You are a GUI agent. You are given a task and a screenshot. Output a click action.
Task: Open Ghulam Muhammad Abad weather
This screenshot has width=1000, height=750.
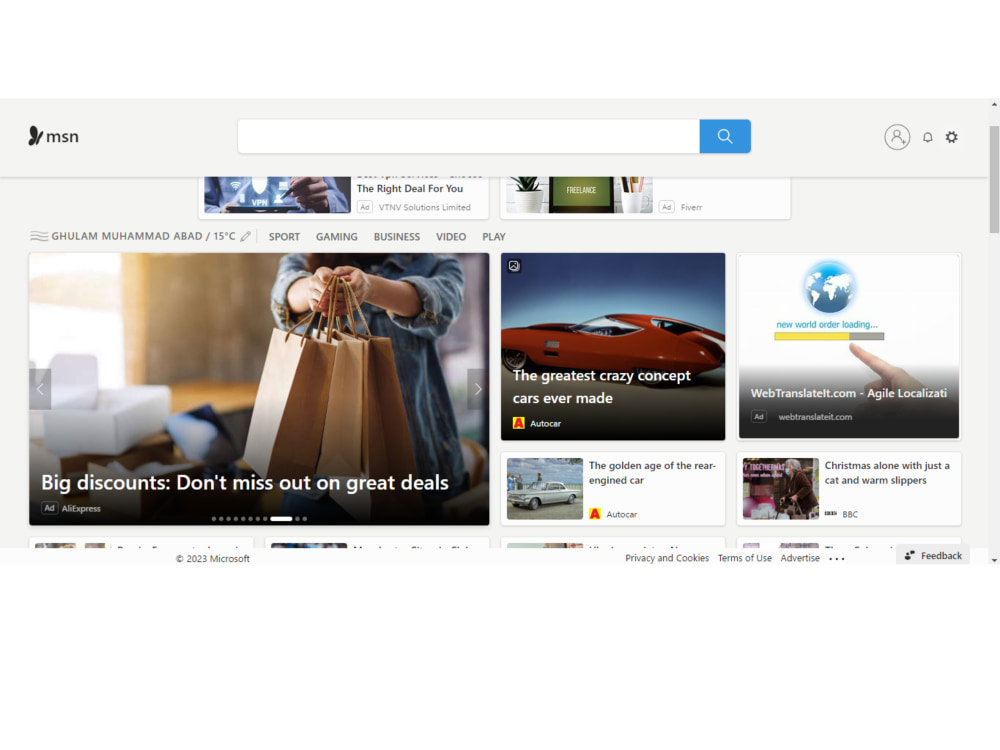click(x=143, y=236)
